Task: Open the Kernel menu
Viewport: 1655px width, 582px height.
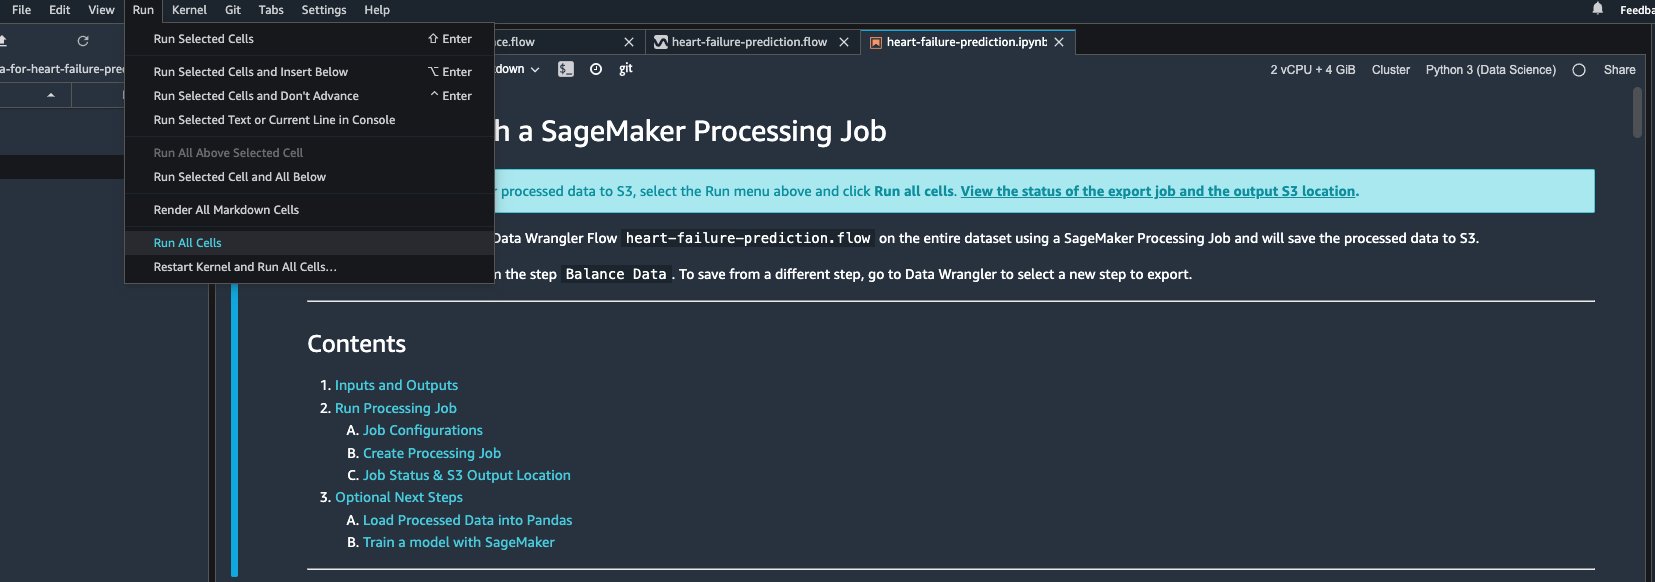Action: tap(189, 10)
